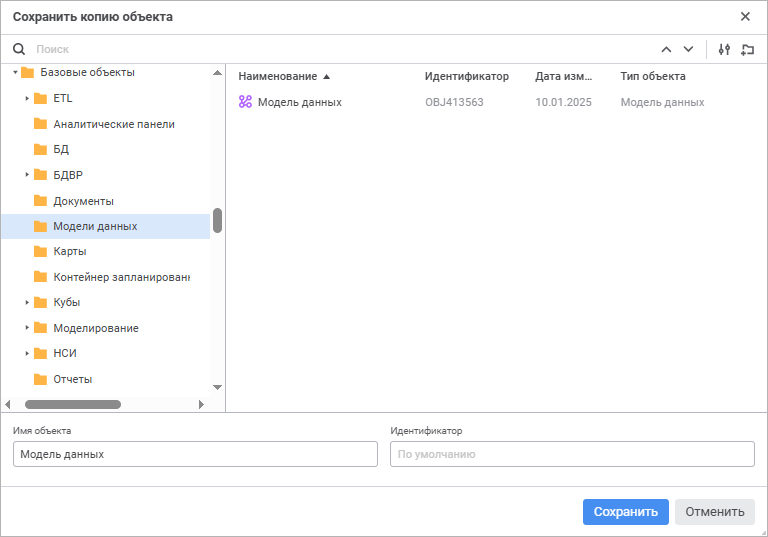Screen dimensions: 768x537
Task: Expand the ETL folder
Action: tap(28, 98)
